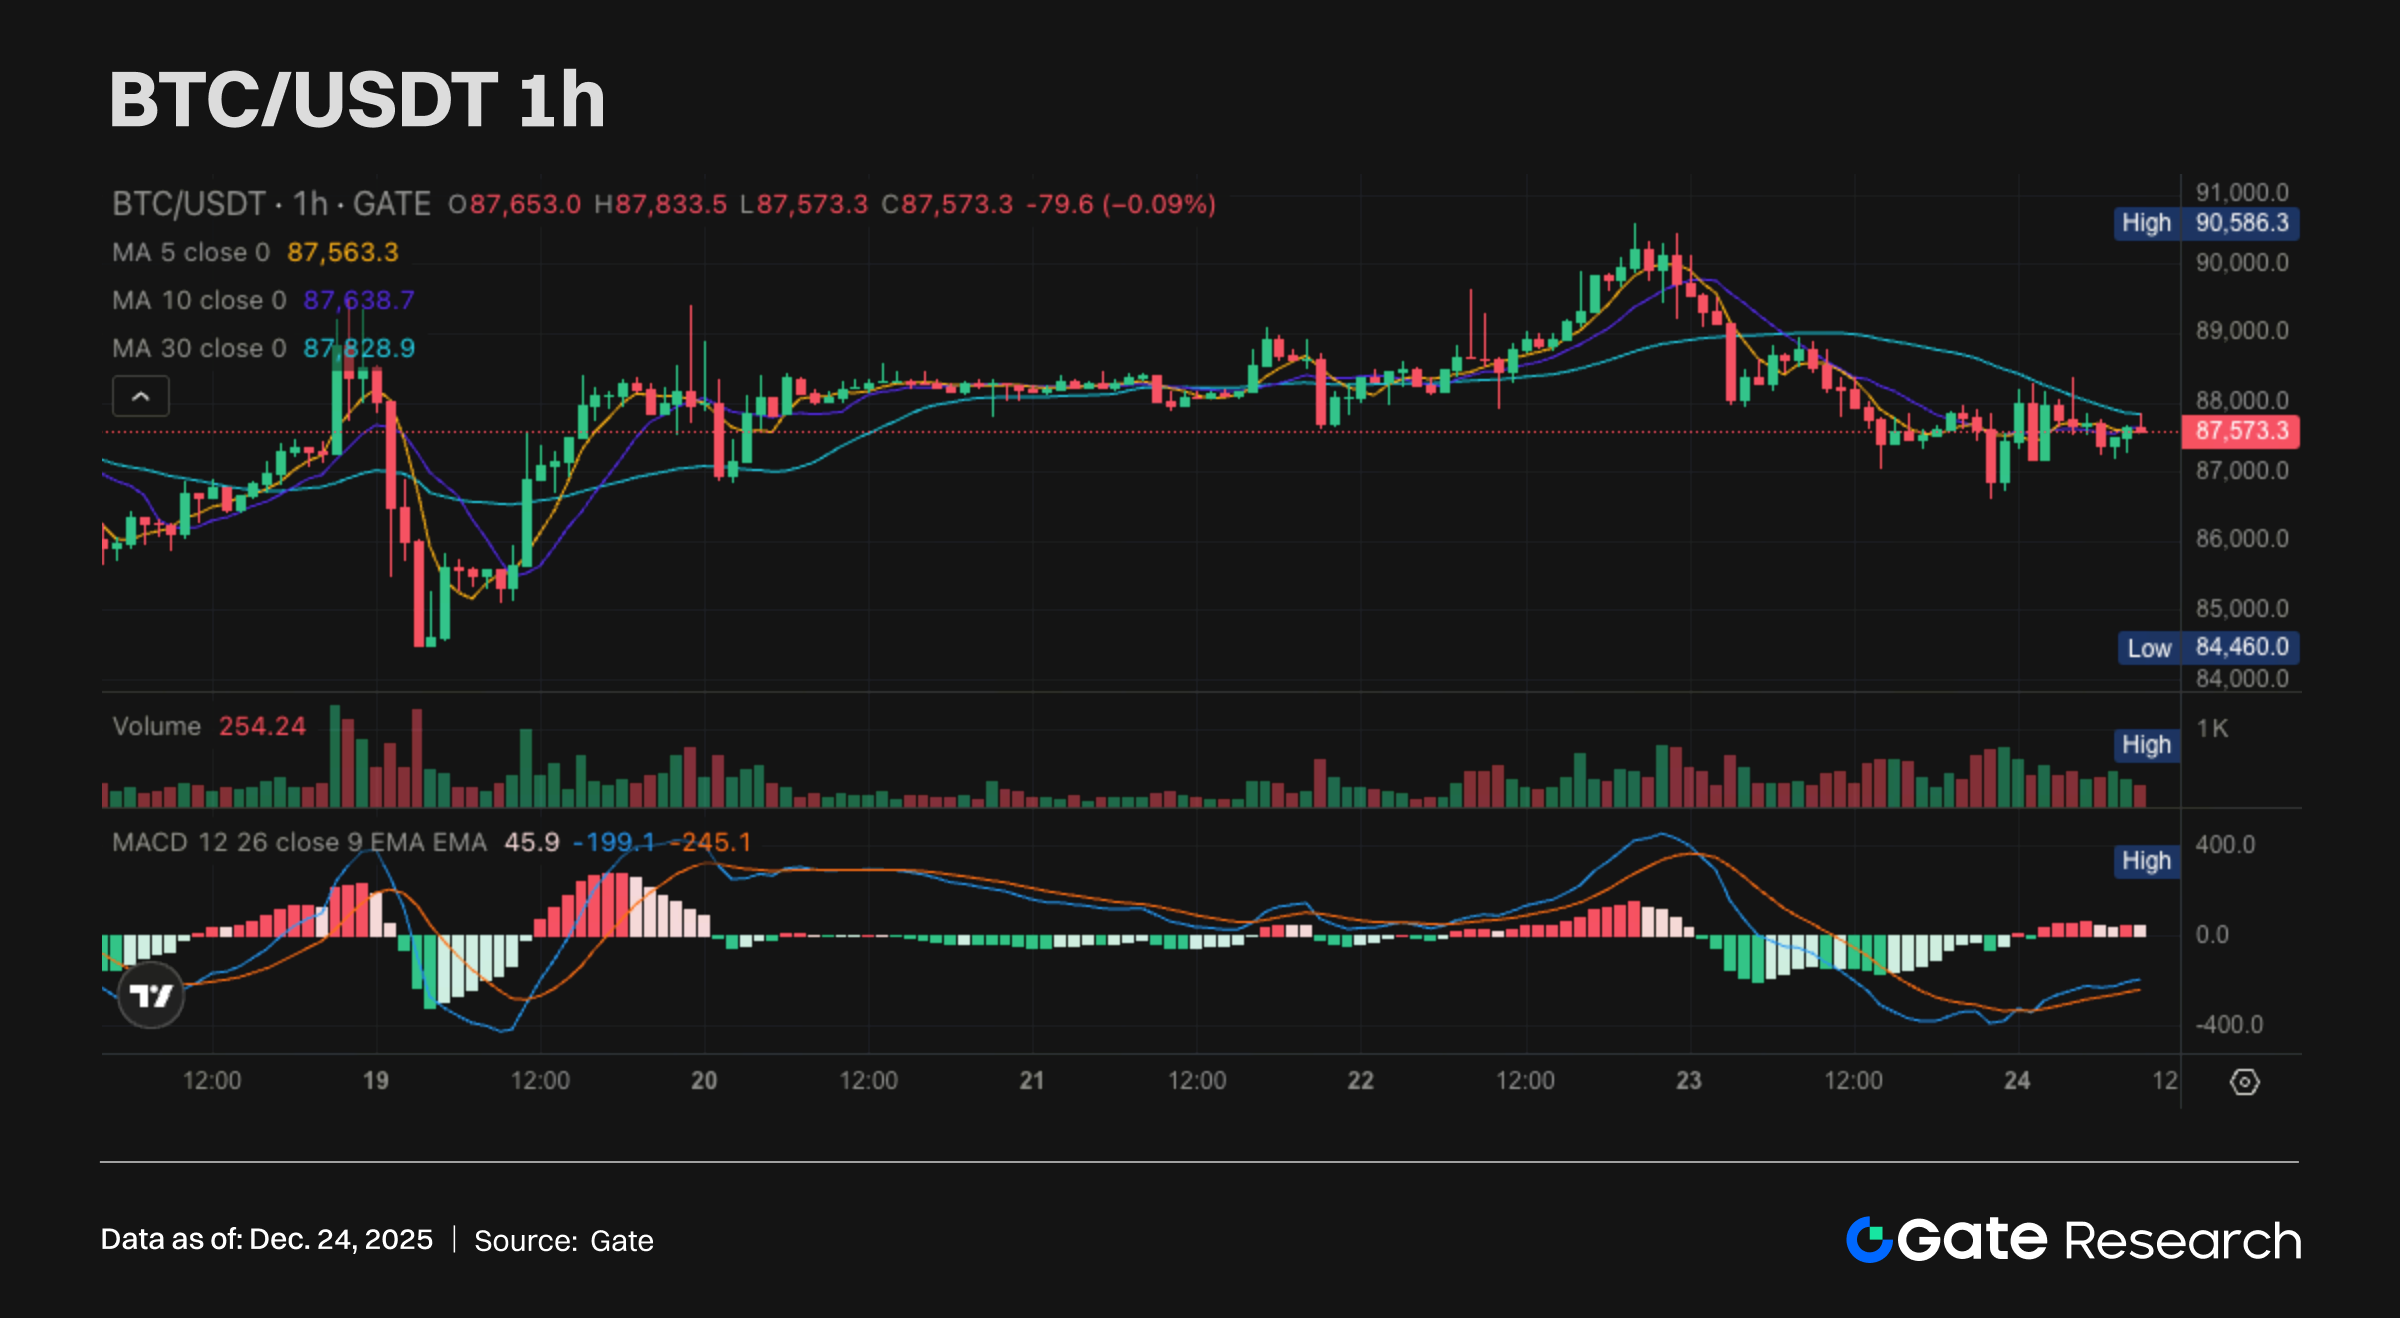This screenshot has width=2400, height=1318.
Task: Collapse the indicator legend chevron
Action: (141, 397)
